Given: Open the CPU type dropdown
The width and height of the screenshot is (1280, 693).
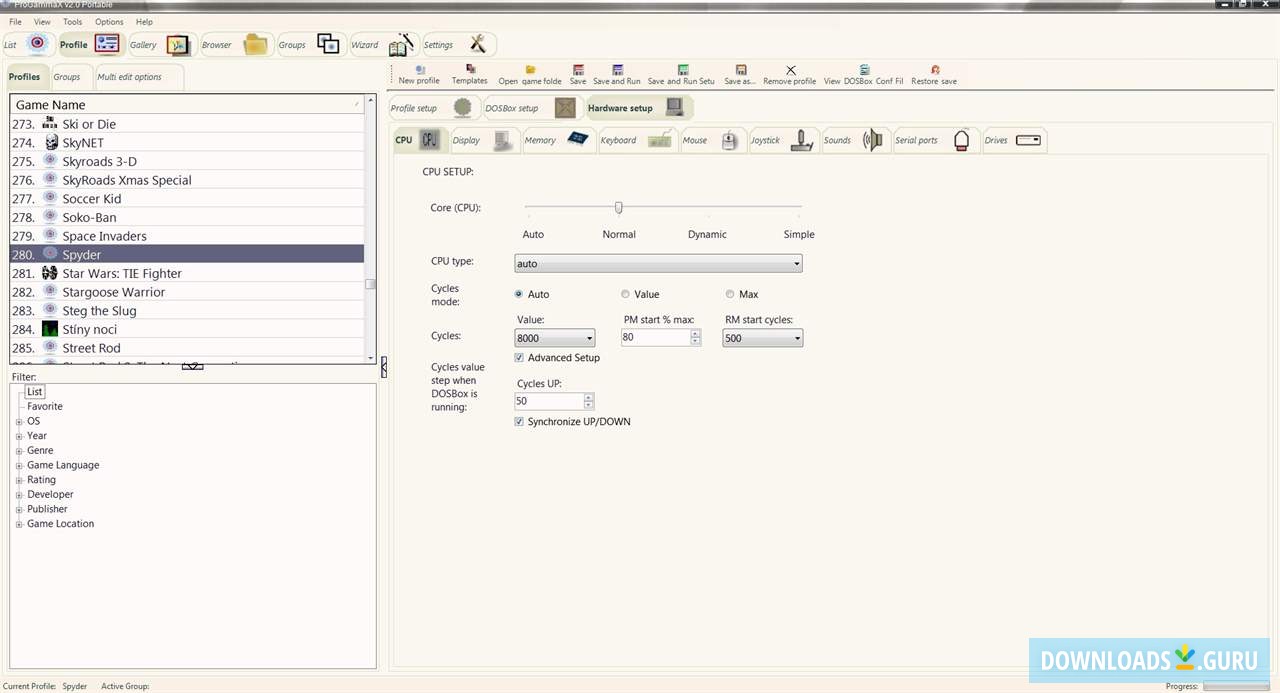Looking at the screenshot, I should pyautogui.click(x=795, y=263).
